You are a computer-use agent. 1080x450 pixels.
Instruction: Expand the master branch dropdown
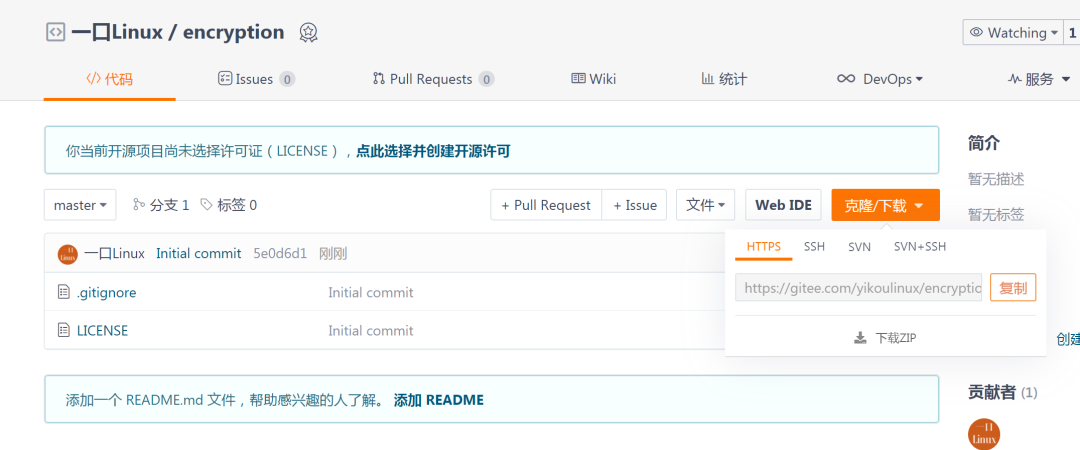click(80, 205)
